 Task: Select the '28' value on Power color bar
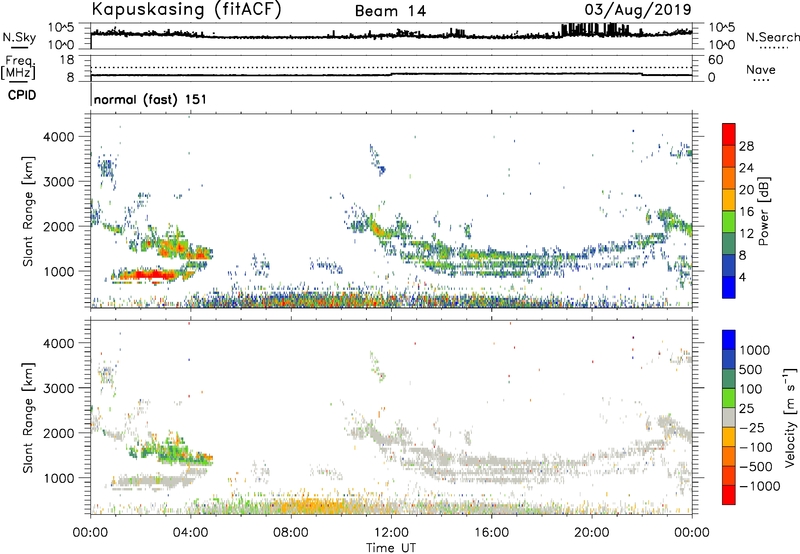pyautogui.click(x=746, y=146)
